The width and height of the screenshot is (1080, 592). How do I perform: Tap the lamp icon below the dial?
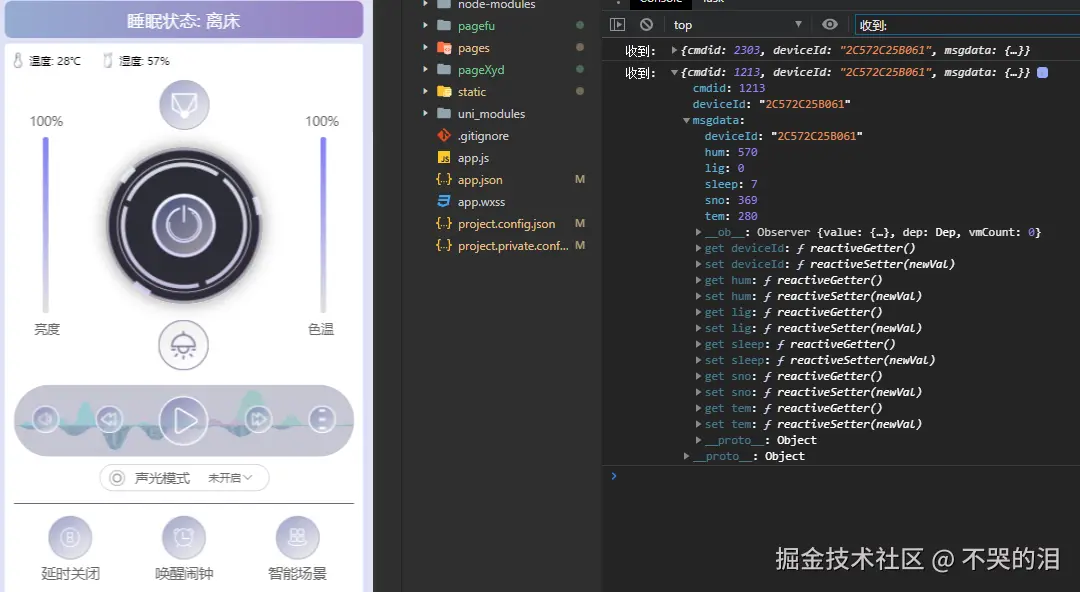tap(183, 345)
